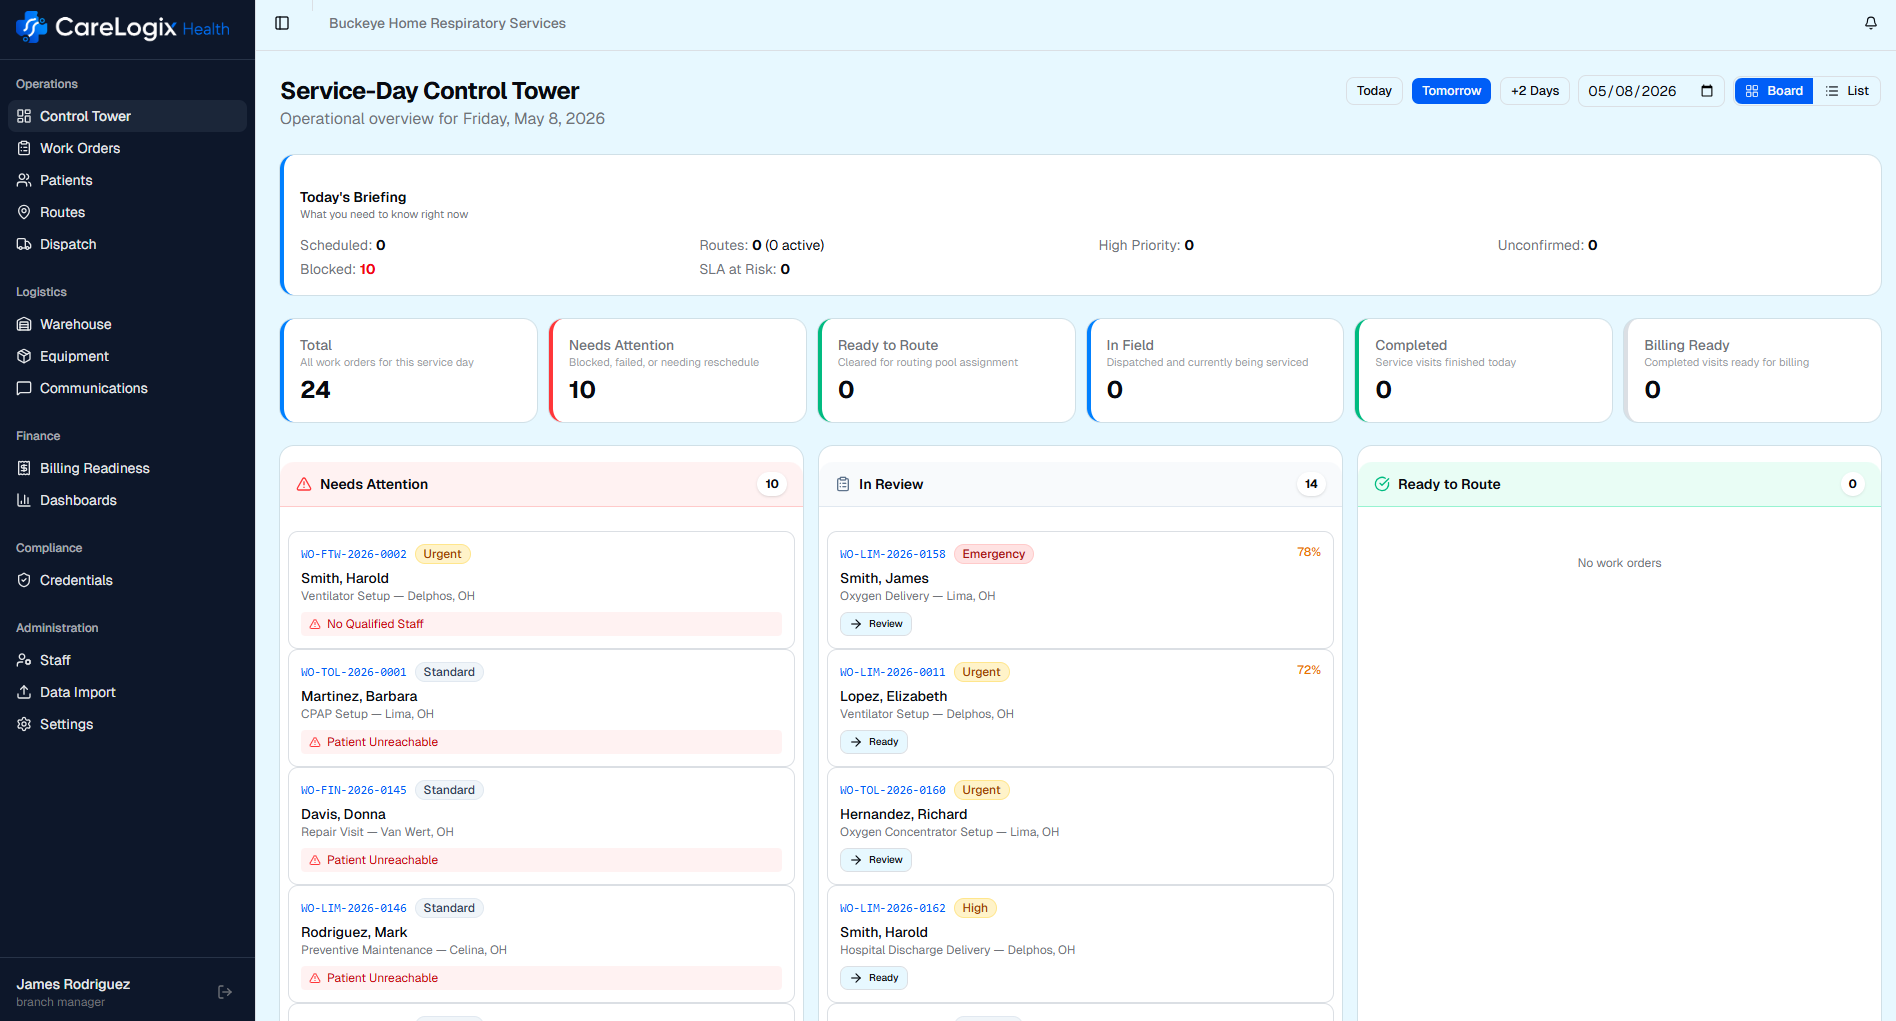Open Data Import page
This screenshot has height=1021, width=1896.
(127, 692)
